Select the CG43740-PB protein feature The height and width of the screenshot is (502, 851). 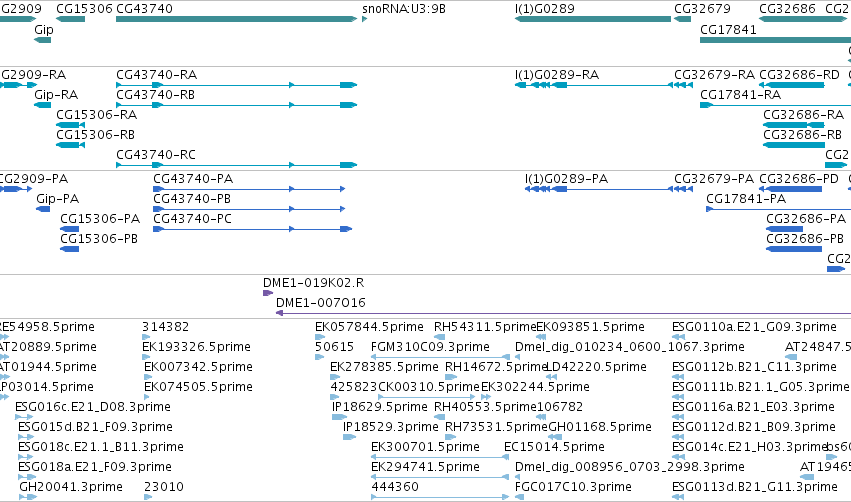(249, 209)
